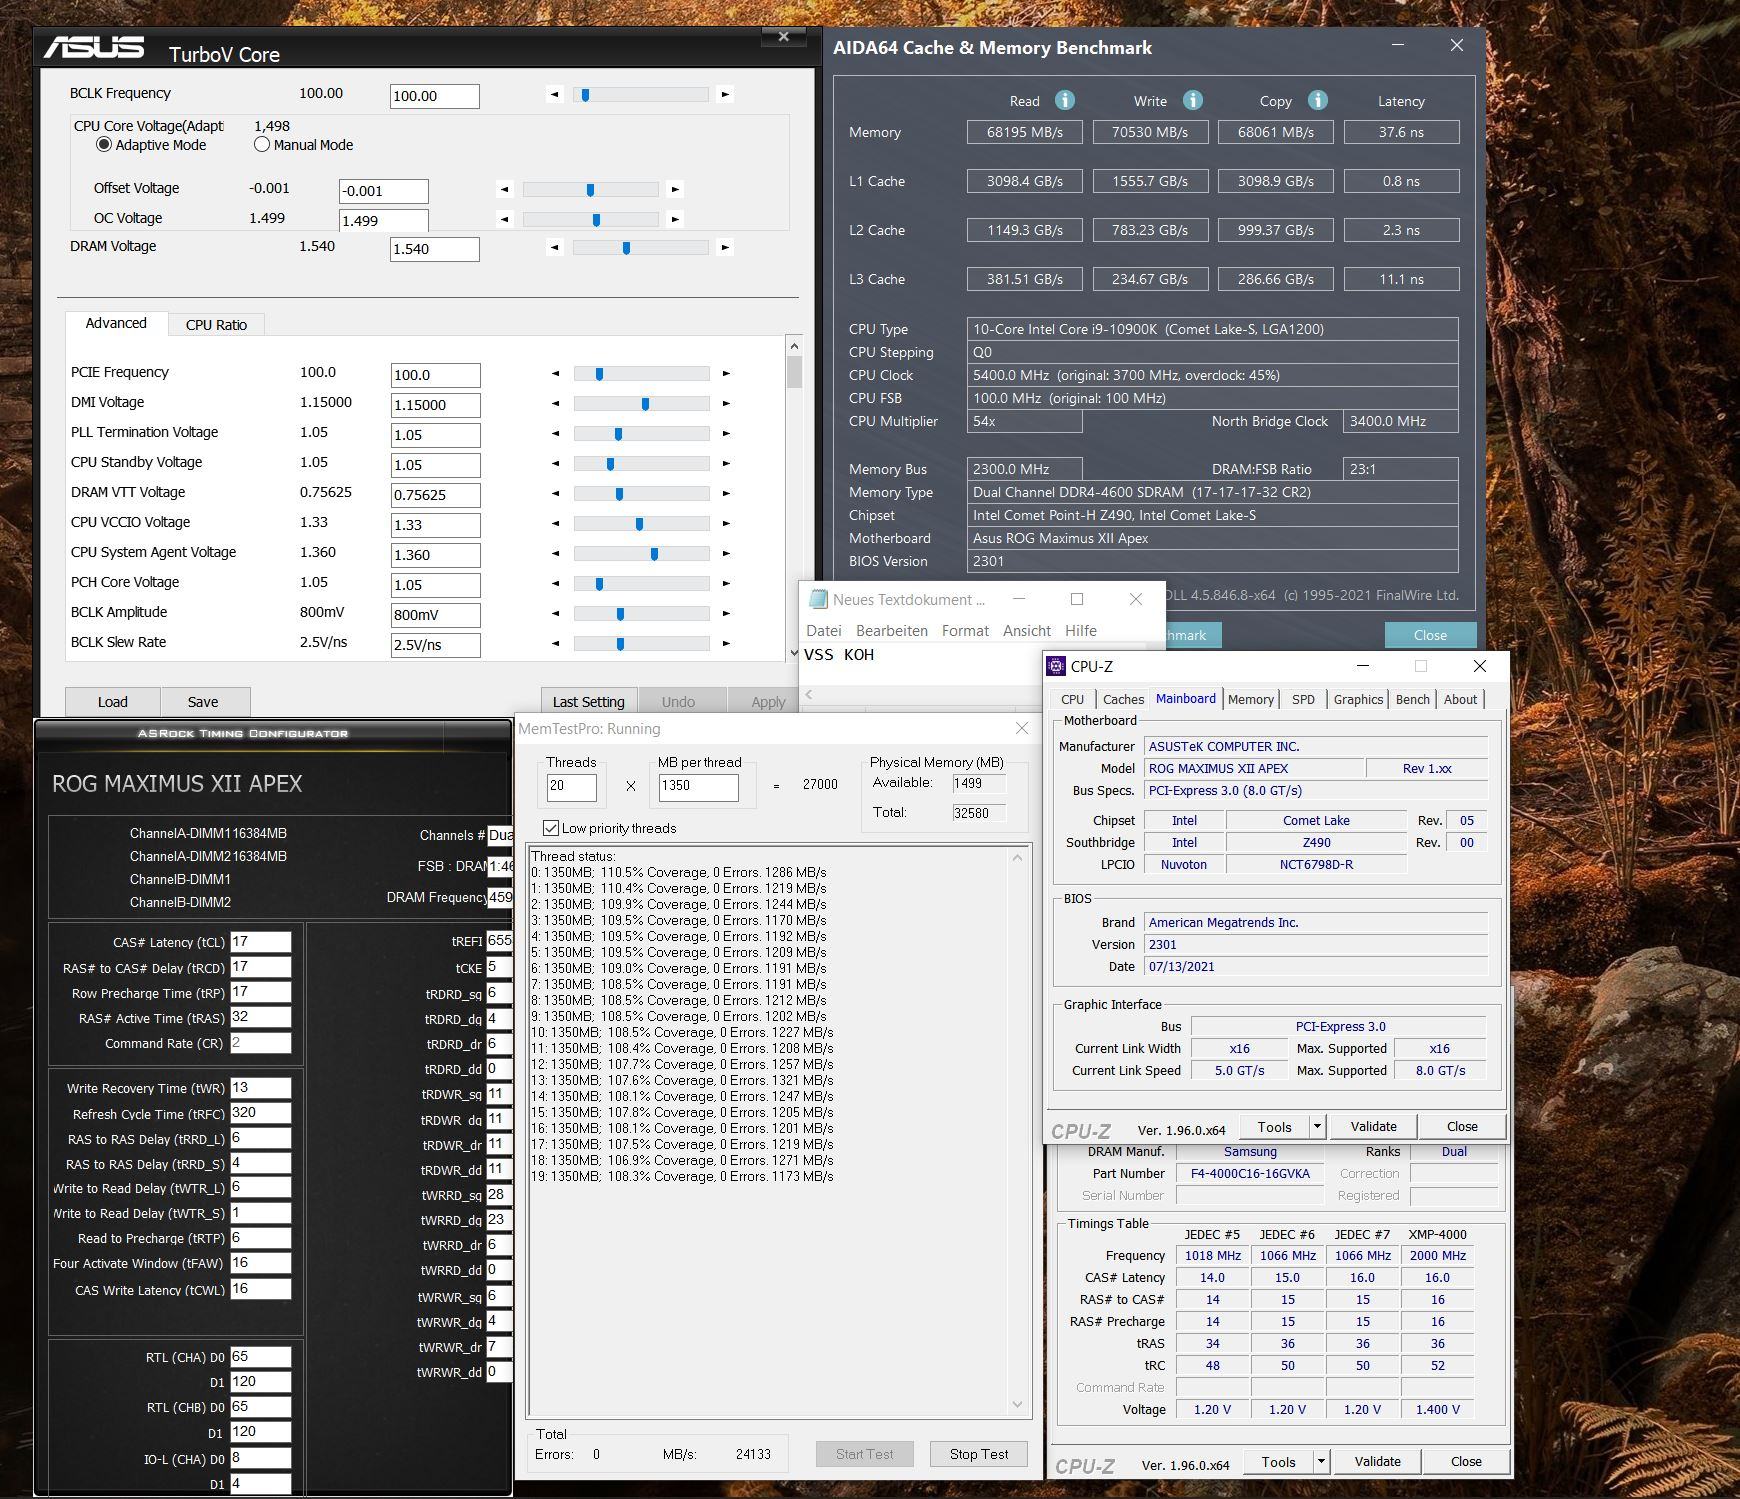Image resolution: width=1740 pixels, height=1499 pixels.
Task: Click the Write info icon in AIDA64
Action: click(1192, 100)
